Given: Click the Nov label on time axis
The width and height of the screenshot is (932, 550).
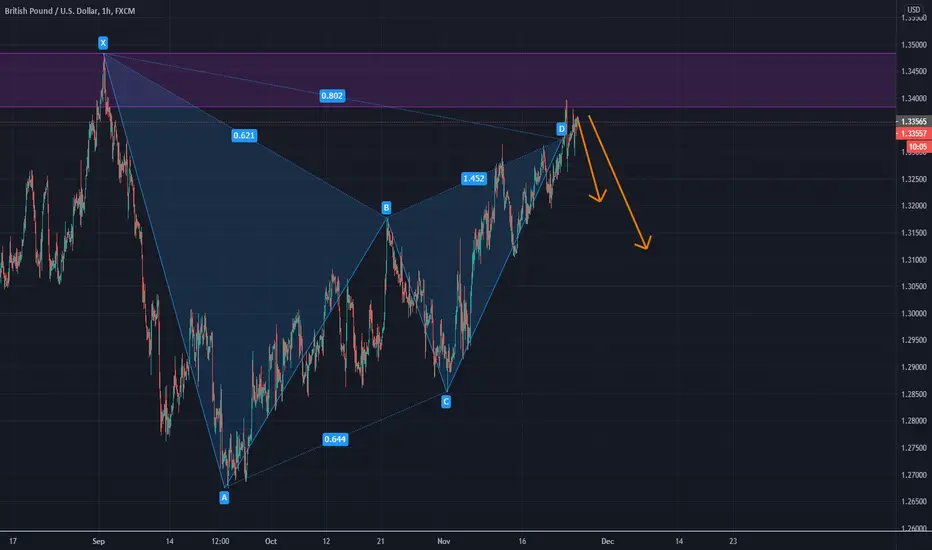Looking at the screenshot, I should click(443, 541).
